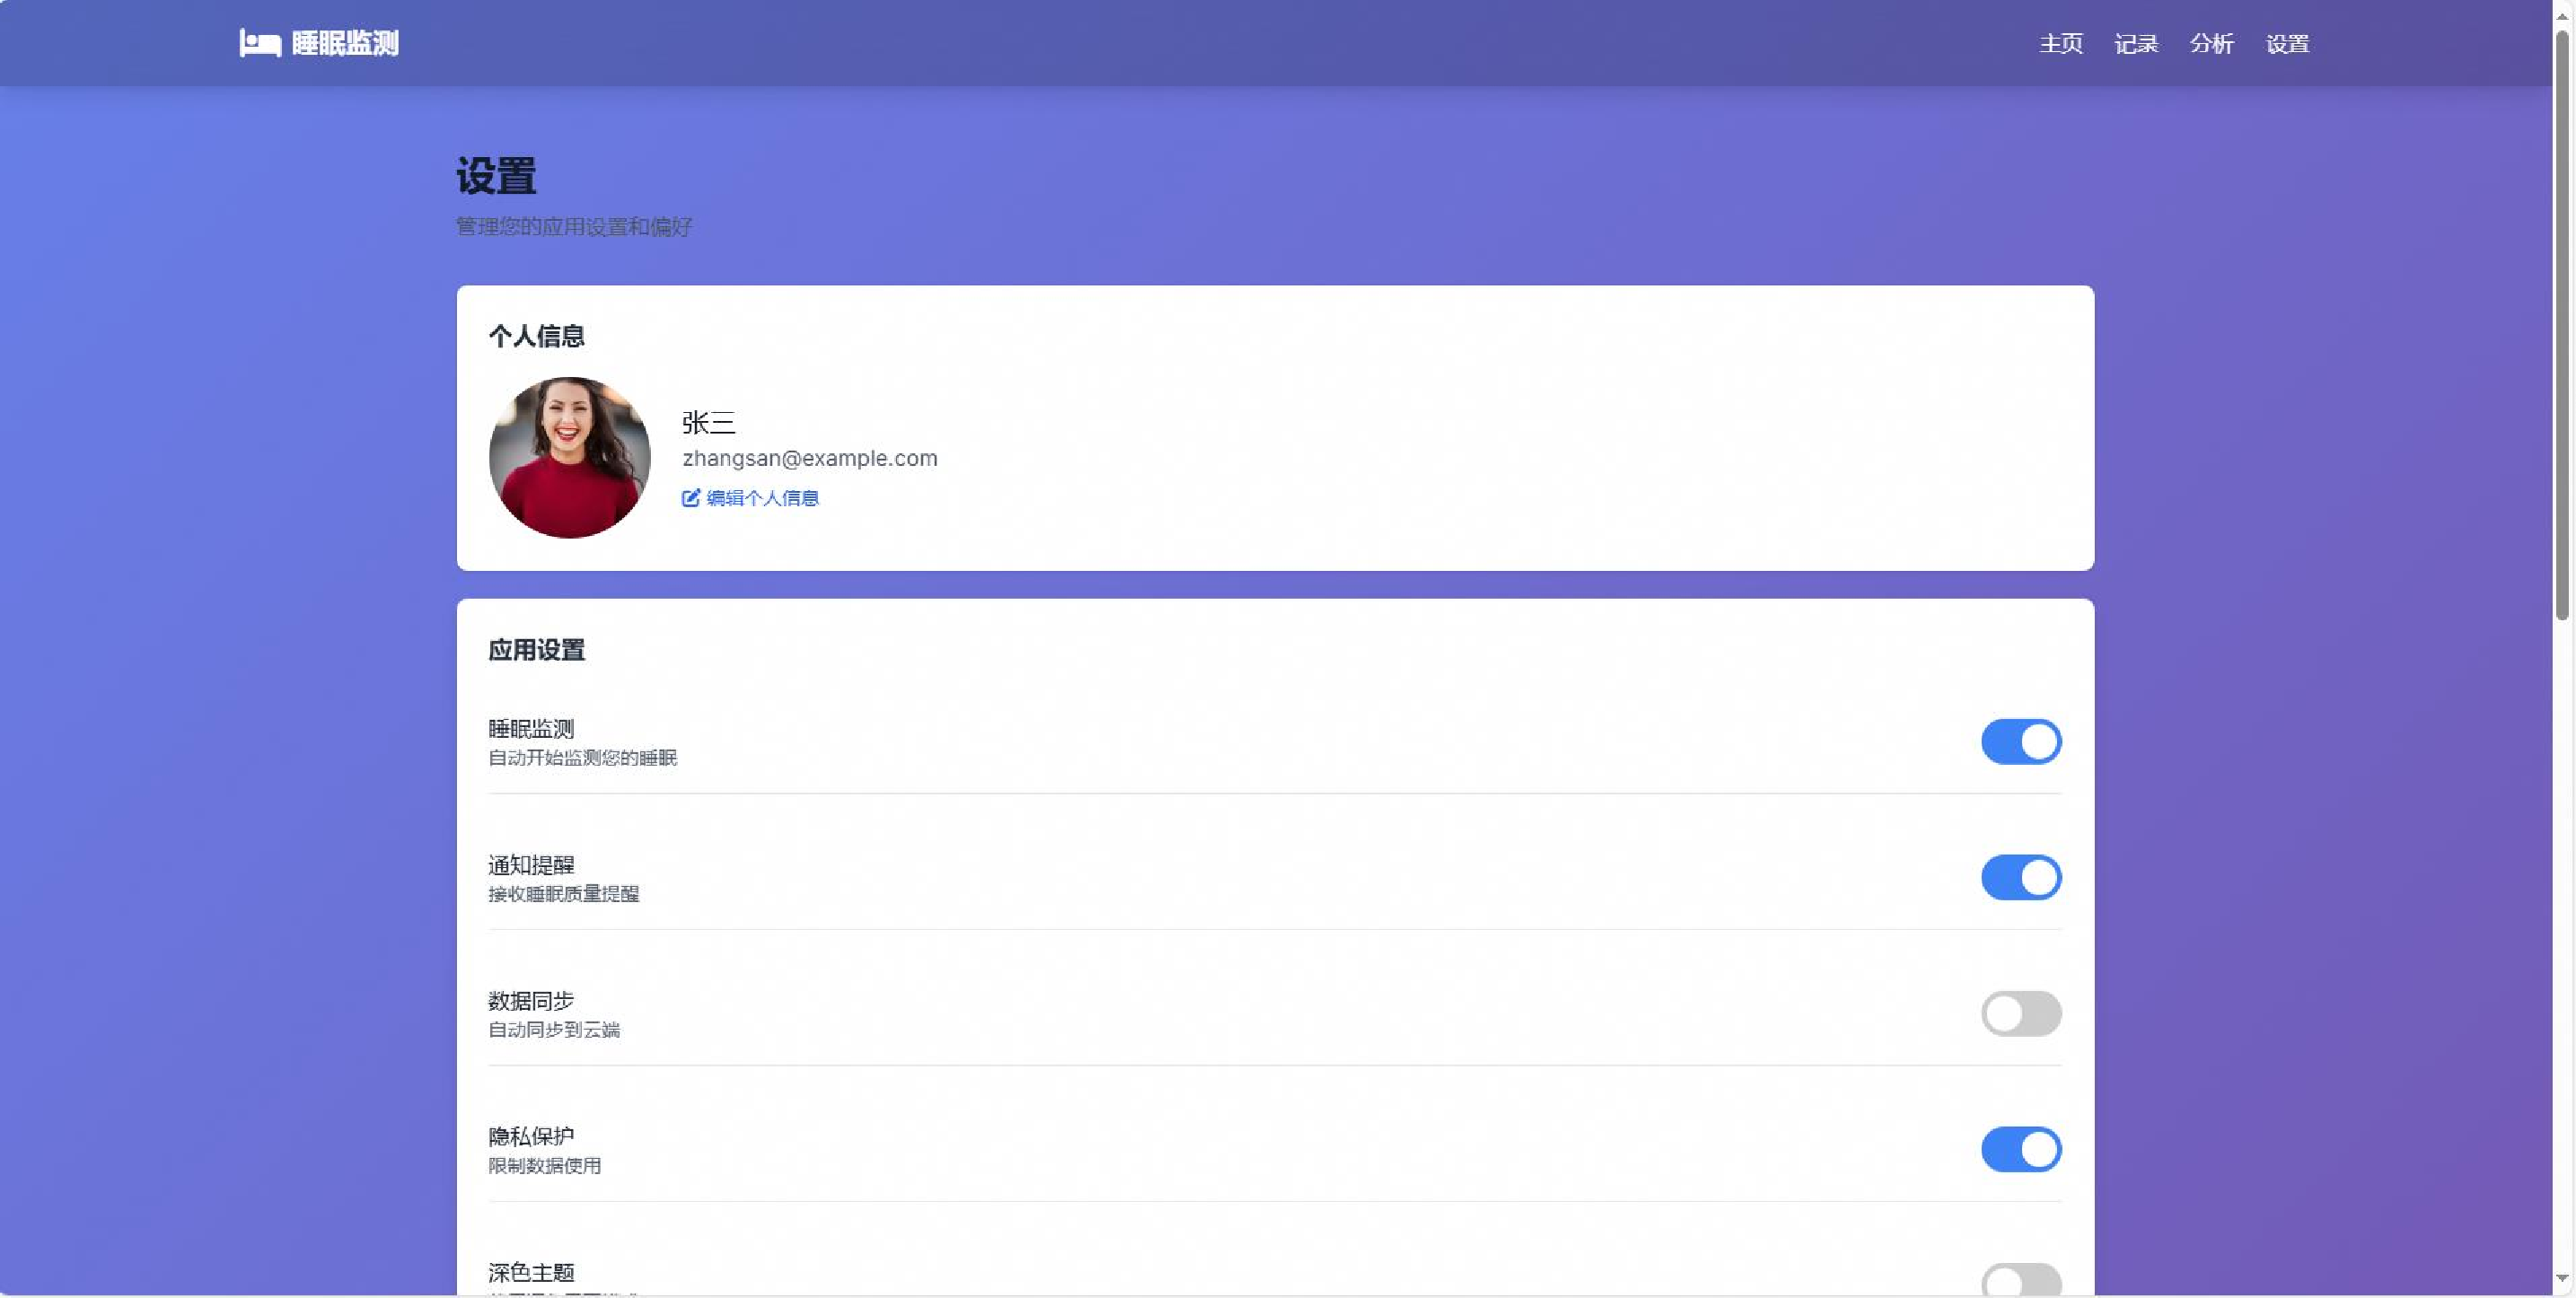
Task: Turn off 通知提醒 switch
Action: click(2020, 877)
